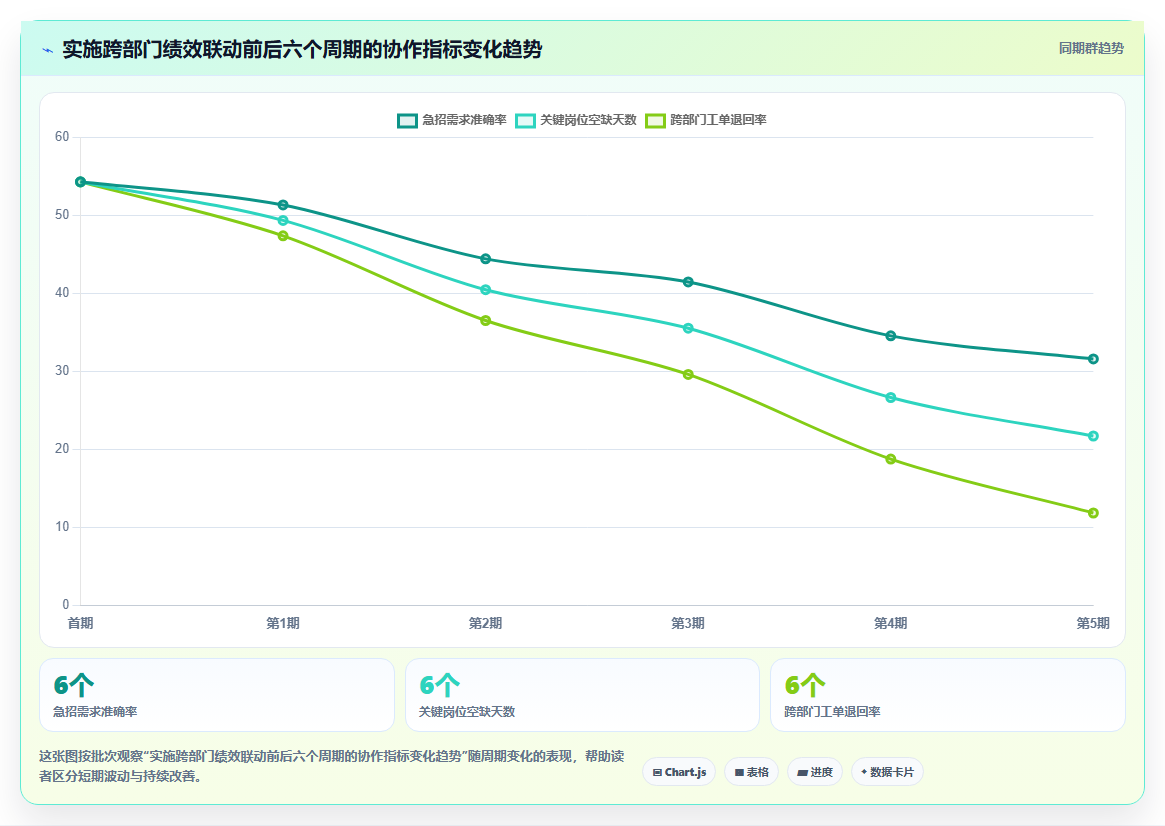This screenshot has width=1165, height=826.
Task: Click the 急招需求准确率 caption in the stat card
Action: 95,712
